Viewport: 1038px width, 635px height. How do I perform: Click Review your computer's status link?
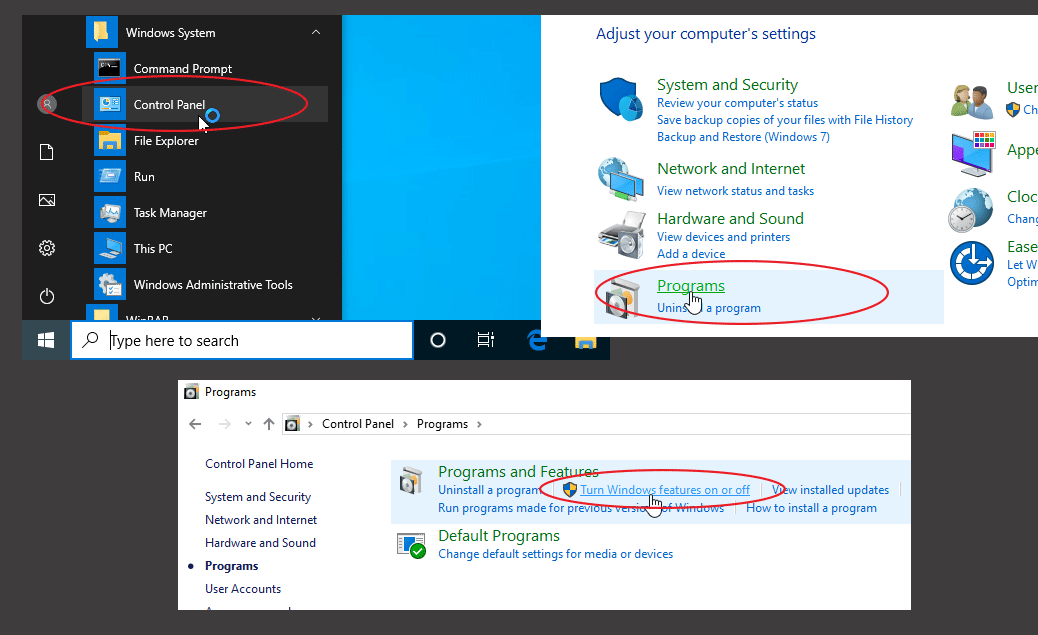(x=737, y=103)
